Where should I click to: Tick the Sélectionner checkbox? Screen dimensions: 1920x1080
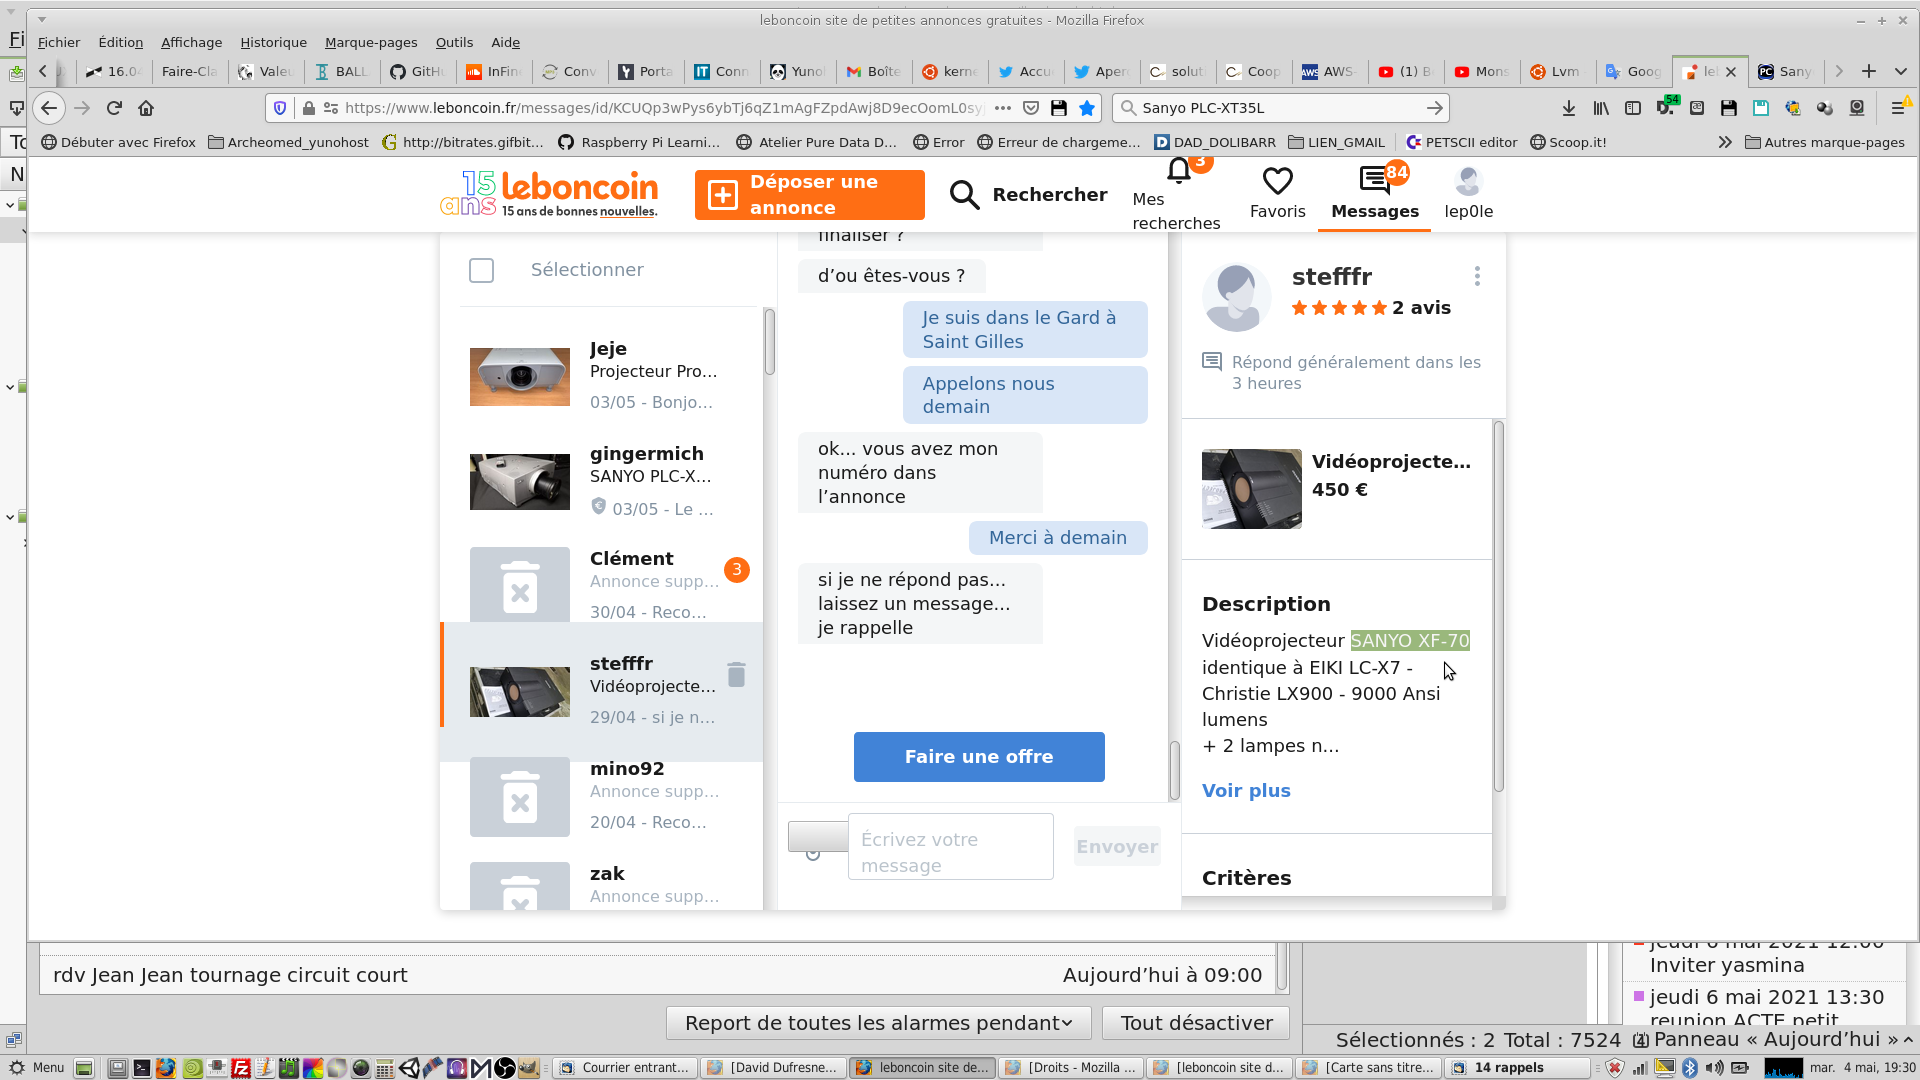[481, 270]
